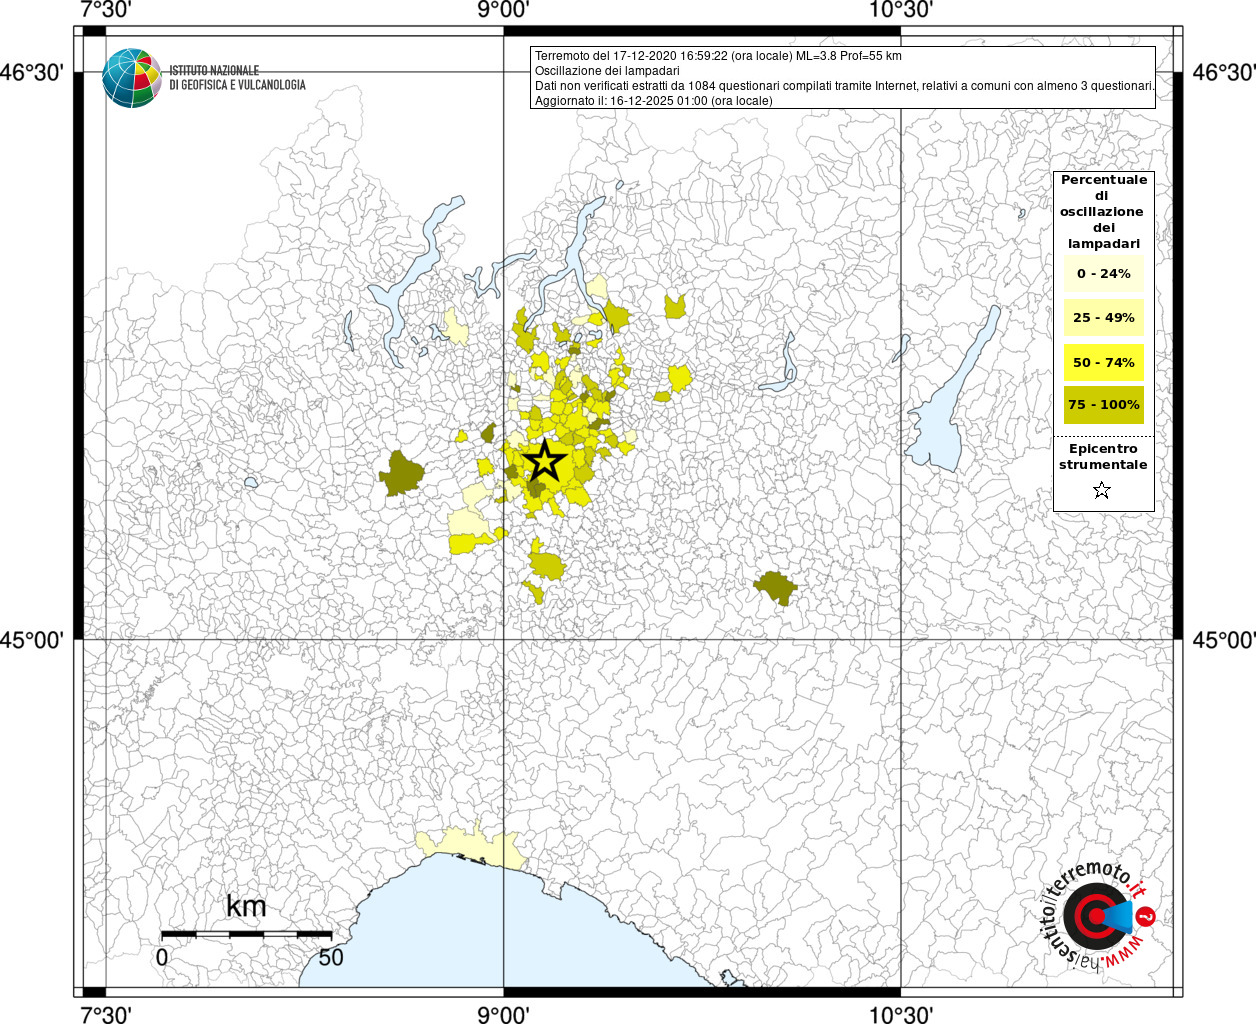
Task: Click the INGV globe logo
Action: (131, 78)
